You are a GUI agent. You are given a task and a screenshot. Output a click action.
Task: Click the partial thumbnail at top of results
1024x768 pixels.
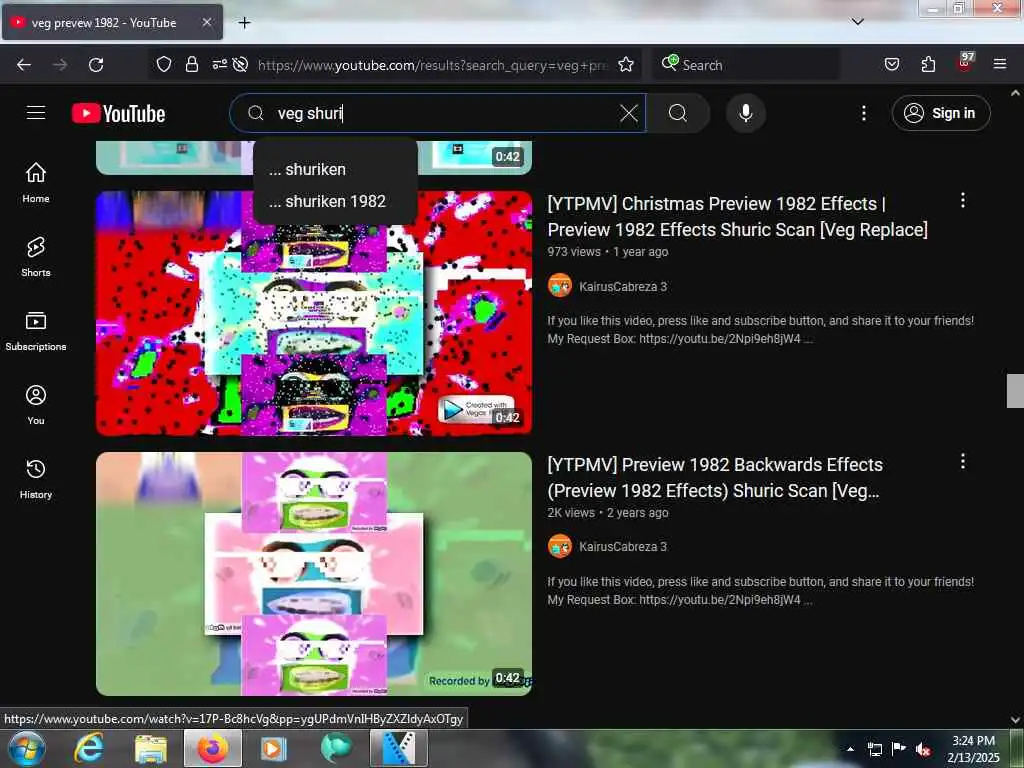tap(314, 157)
